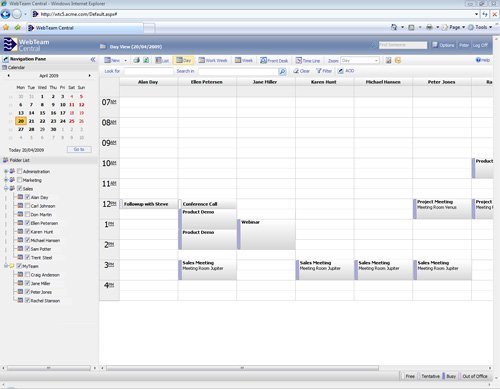Click the MyTeam folder icon
The width and height of the screenshot is (500, 389).
click(12, 266)
